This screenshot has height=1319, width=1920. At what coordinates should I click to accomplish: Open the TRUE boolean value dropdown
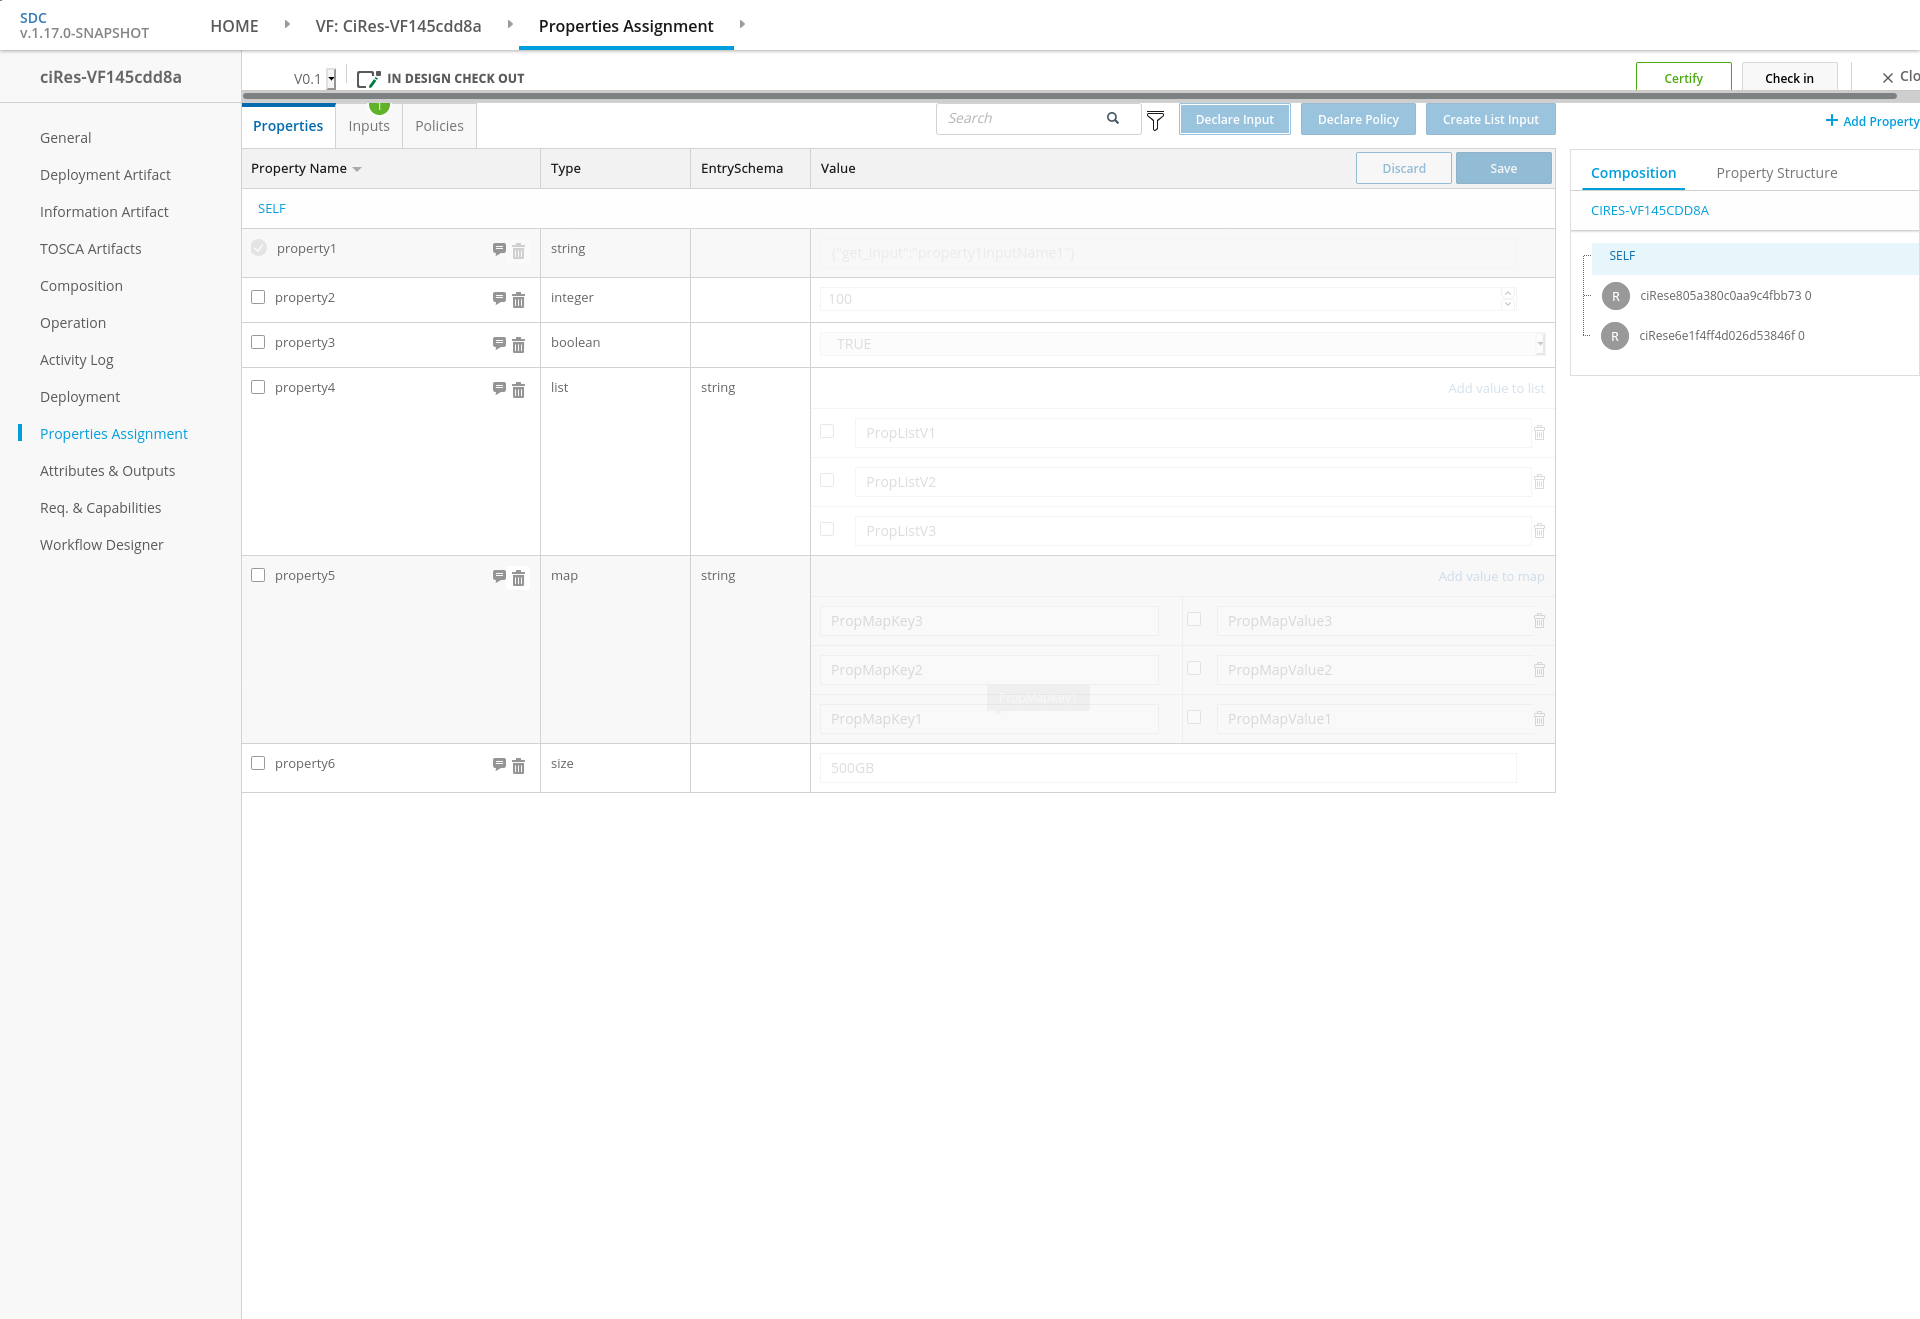click(x=1540, y=344)
